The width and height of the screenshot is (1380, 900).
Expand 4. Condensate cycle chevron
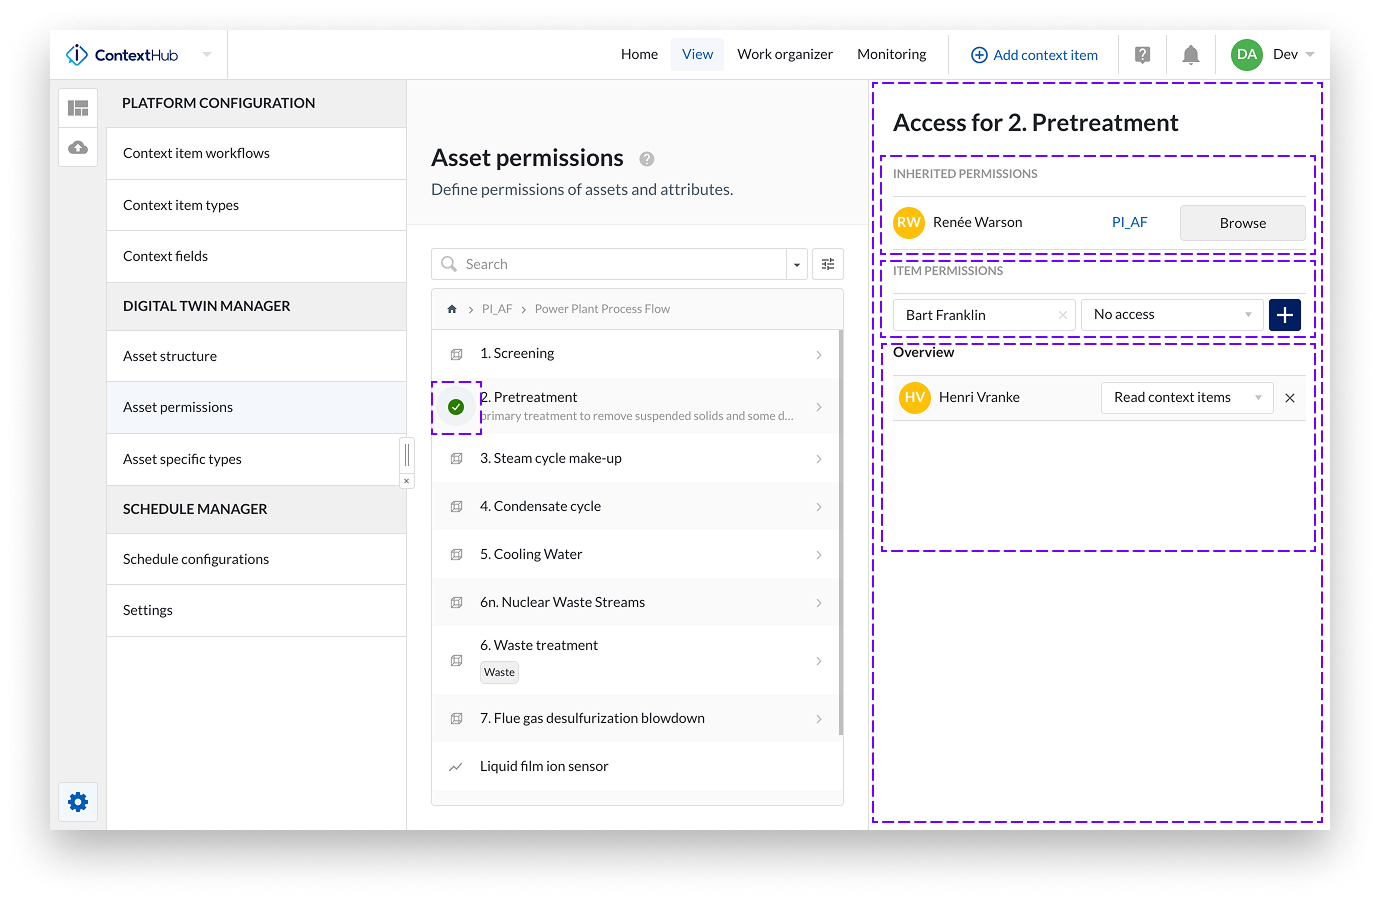(x=819, y=507)
